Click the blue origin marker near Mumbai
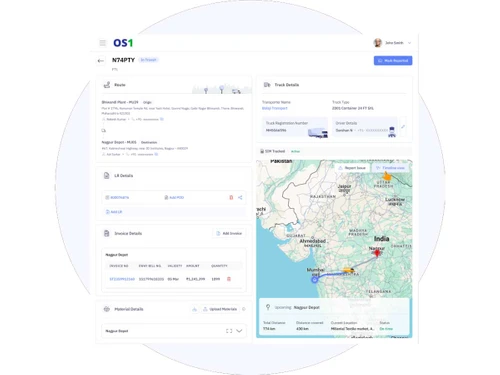Image resolution: width=500 pixels, height=375 pixels. pyautogui.click(x=314, y=280)
